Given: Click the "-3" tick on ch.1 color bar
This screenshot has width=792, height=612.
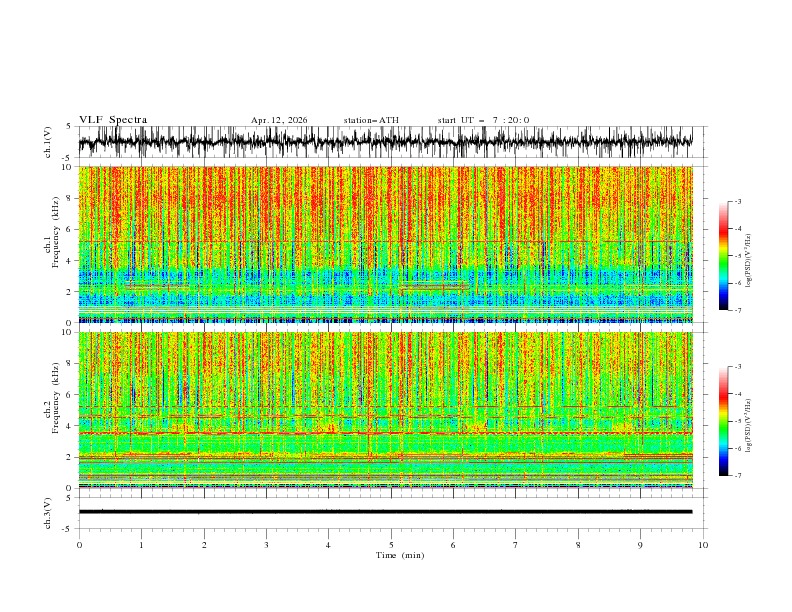Looking at the screenshot, I should click(737, 201).
